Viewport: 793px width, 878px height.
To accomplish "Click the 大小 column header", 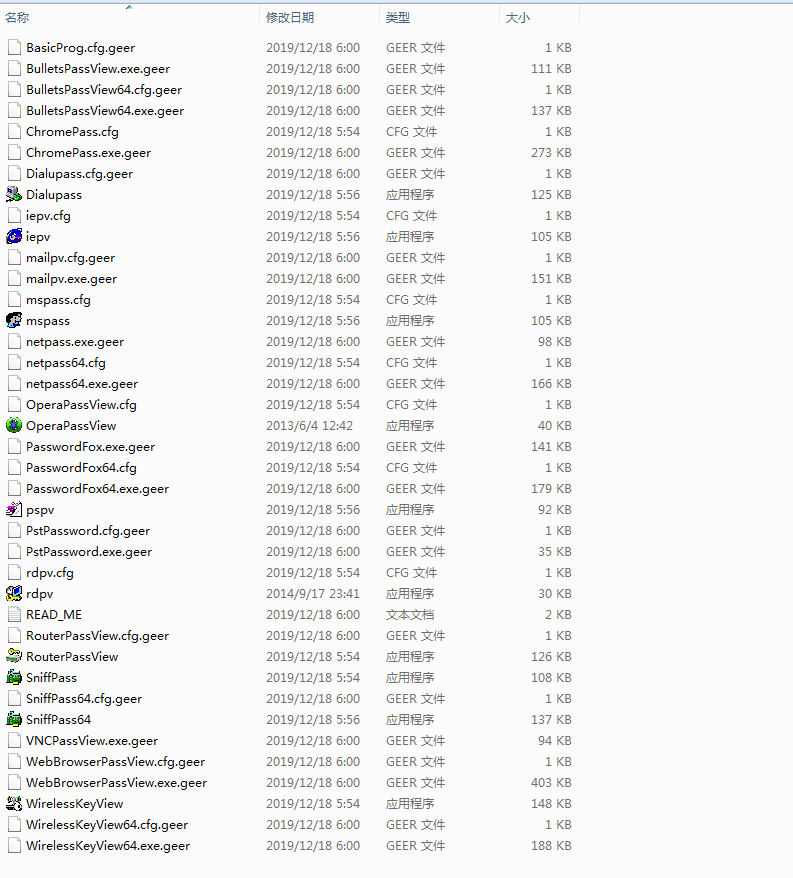I will pos(518,18).
